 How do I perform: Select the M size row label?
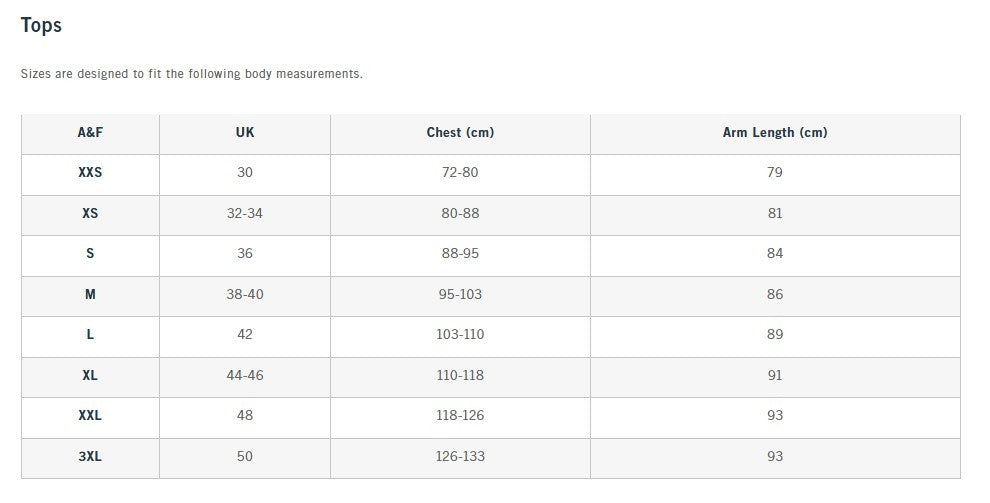click(x=90, y=294)
